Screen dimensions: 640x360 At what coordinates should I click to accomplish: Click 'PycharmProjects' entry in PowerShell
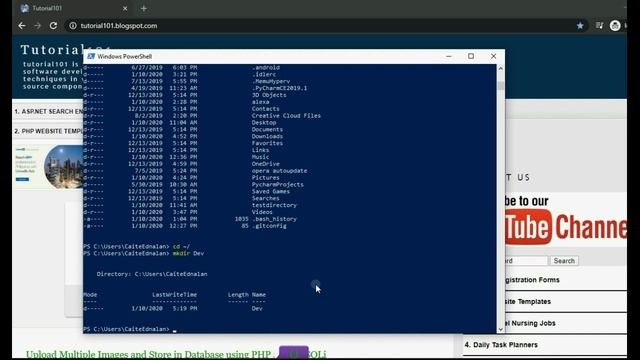point(278,184)
